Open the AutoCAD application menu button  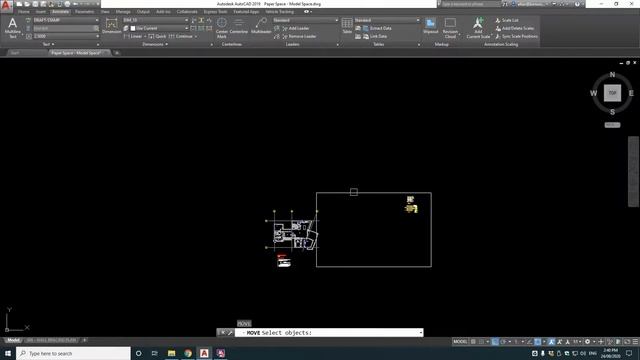[x=6, y=6]
